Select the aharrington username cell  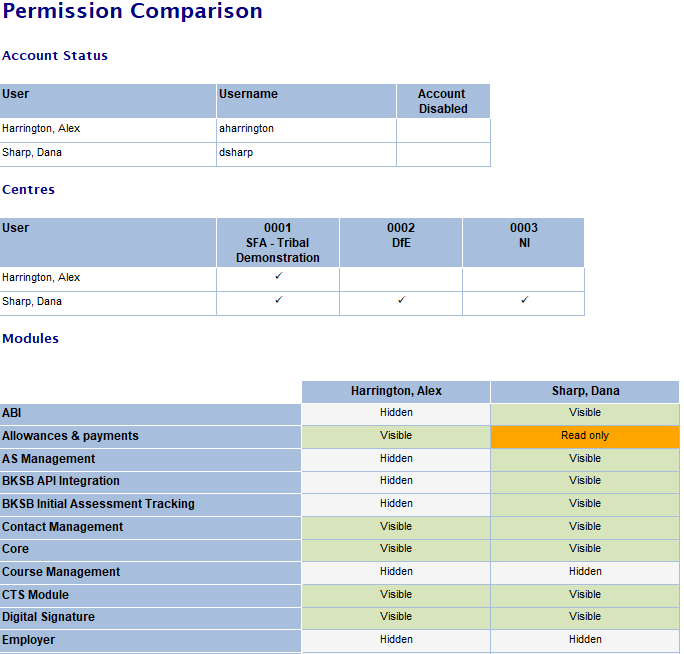[x=246, y=129]
